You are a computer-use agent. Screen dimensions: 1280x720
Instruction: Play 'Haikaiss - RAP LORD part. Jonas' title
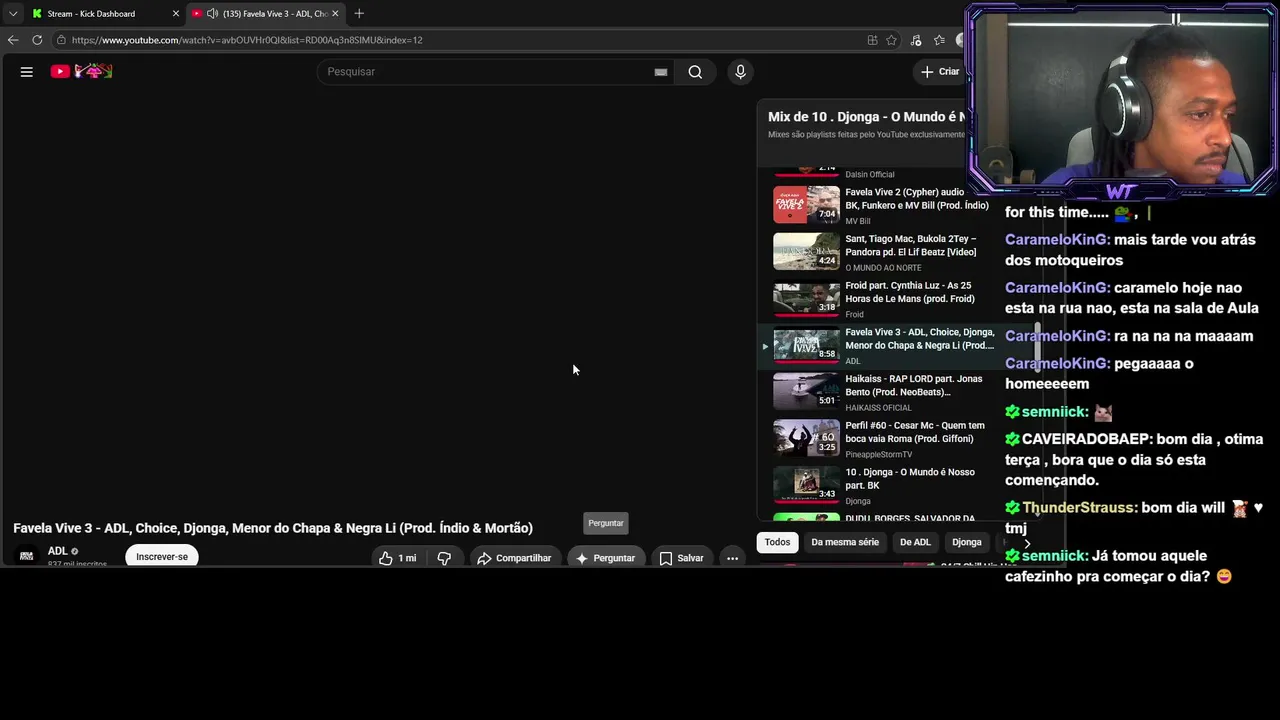tap(914, 385)
